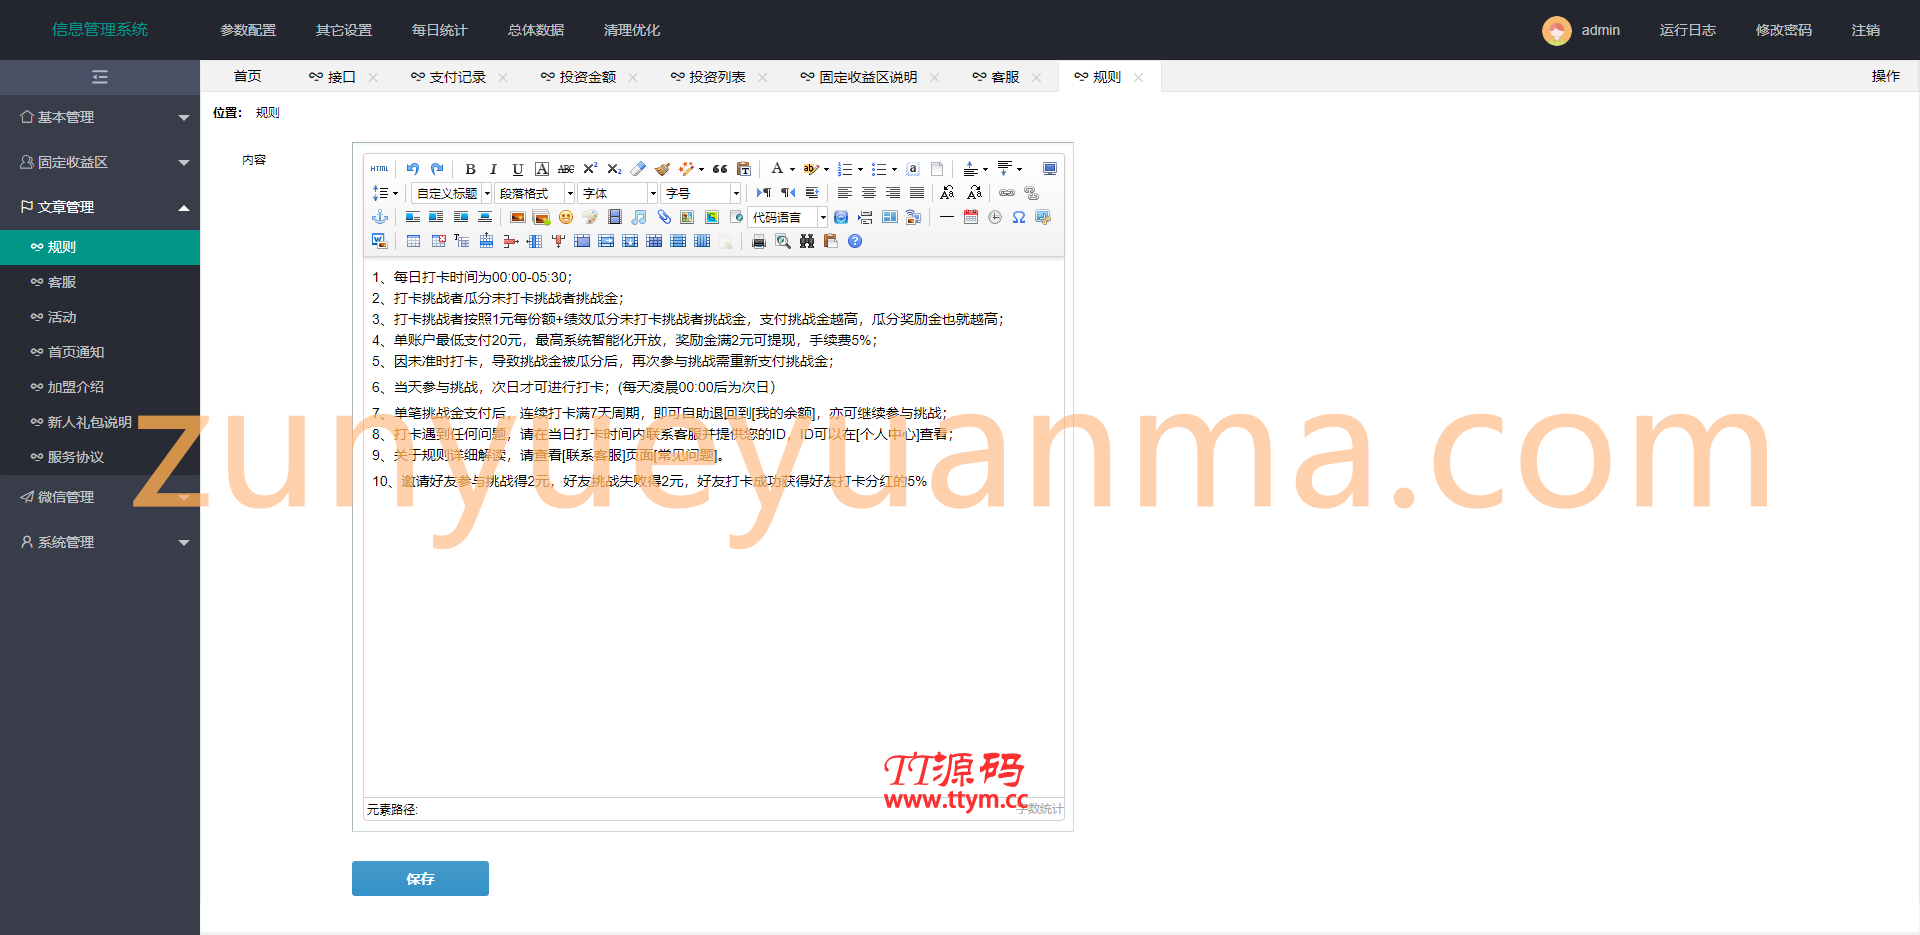Image resolution: width=1920 pixels, height=935 pixels.
Task: Remove hyperlink with unlink icon
Action: [1031, 193]
